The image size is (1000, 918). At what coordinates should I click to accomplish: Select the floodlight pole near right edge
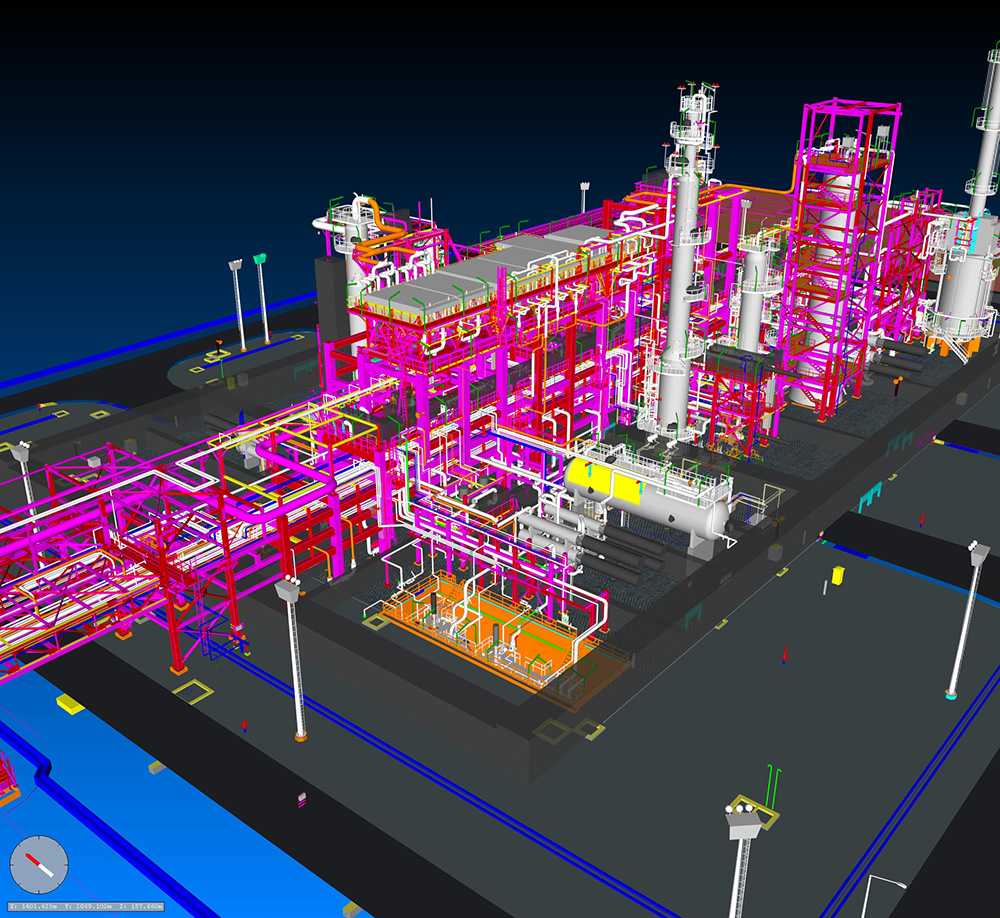pos(966,620)
